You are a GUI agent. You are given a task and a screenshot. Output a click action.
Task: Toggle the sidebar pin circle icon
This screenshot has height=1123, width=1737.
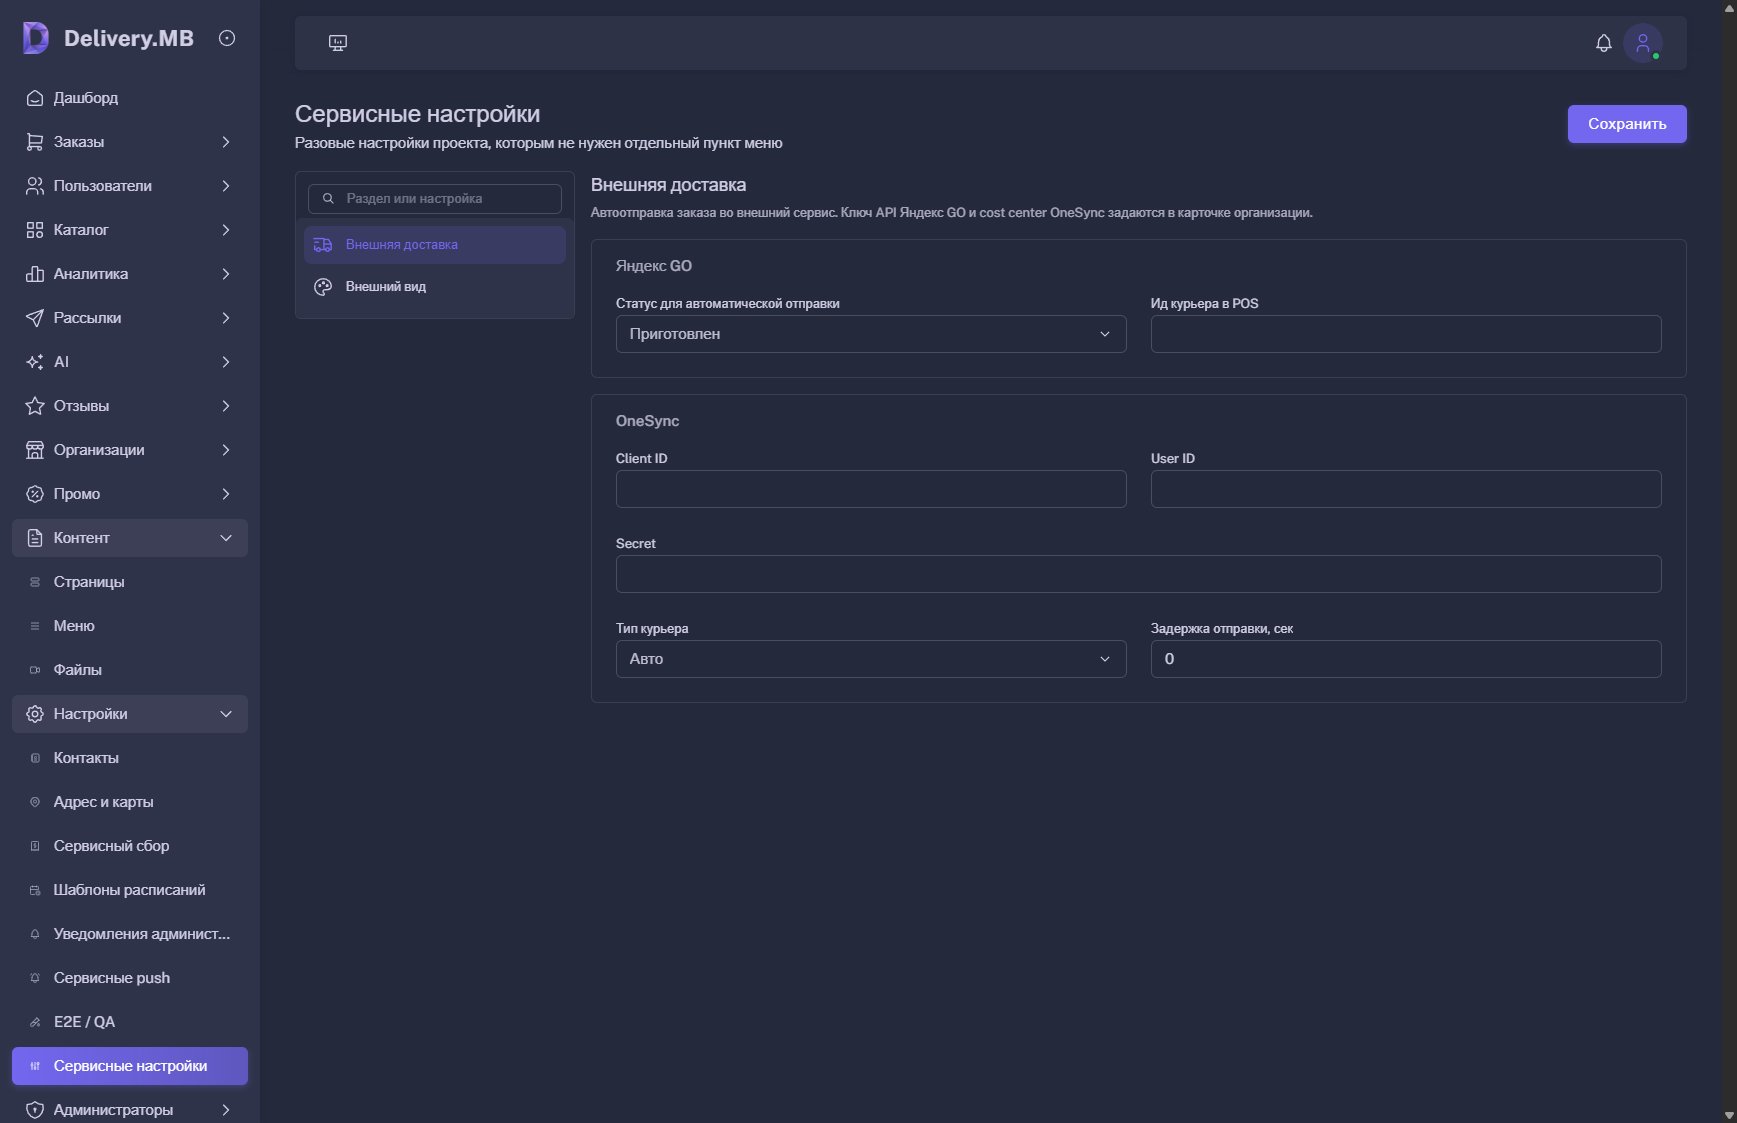click(x=227, y=38)
